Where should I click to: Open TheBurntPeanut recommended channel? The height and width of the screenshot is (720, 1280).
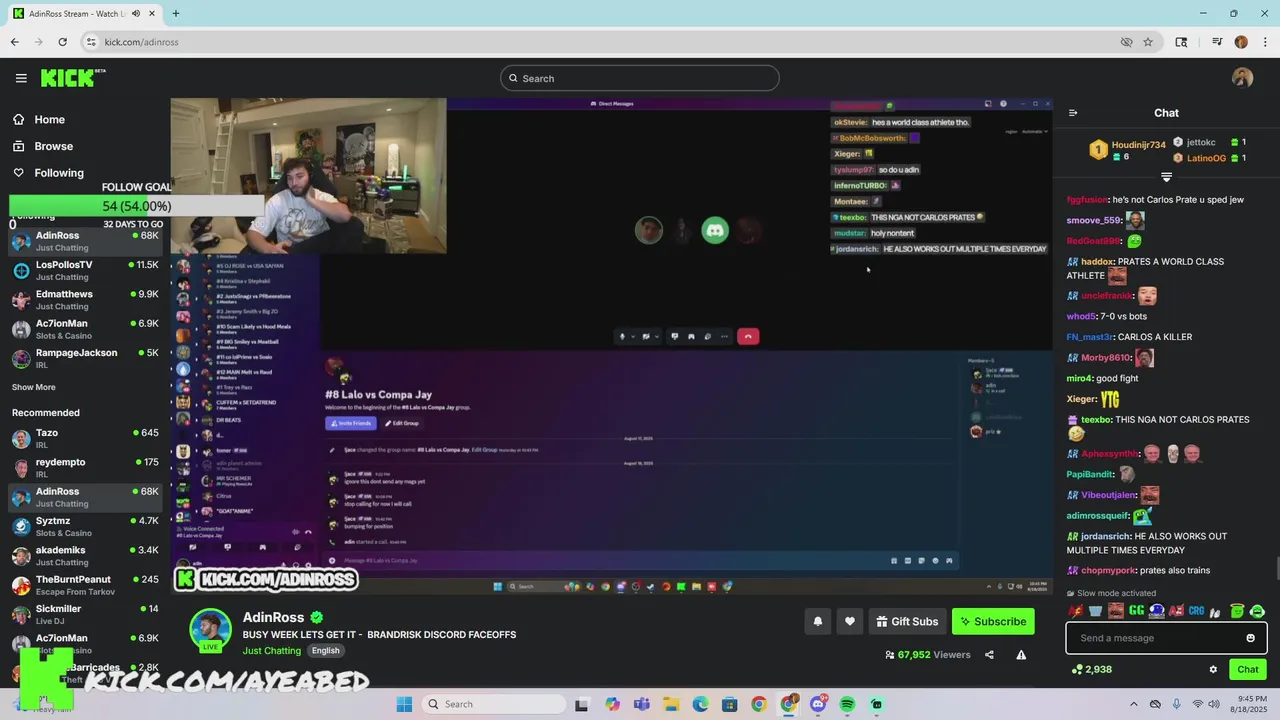(x=85, y=585)
